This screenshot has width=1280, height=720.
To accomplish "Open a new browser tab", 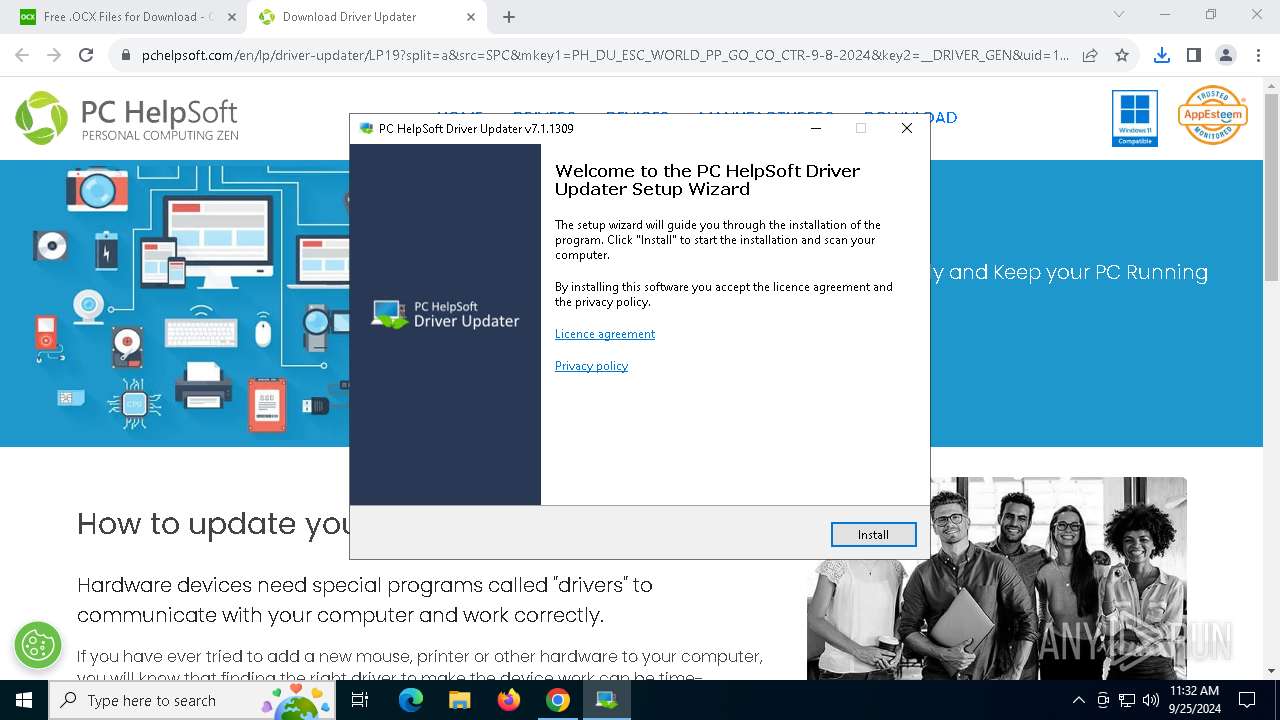I will 509,17.
